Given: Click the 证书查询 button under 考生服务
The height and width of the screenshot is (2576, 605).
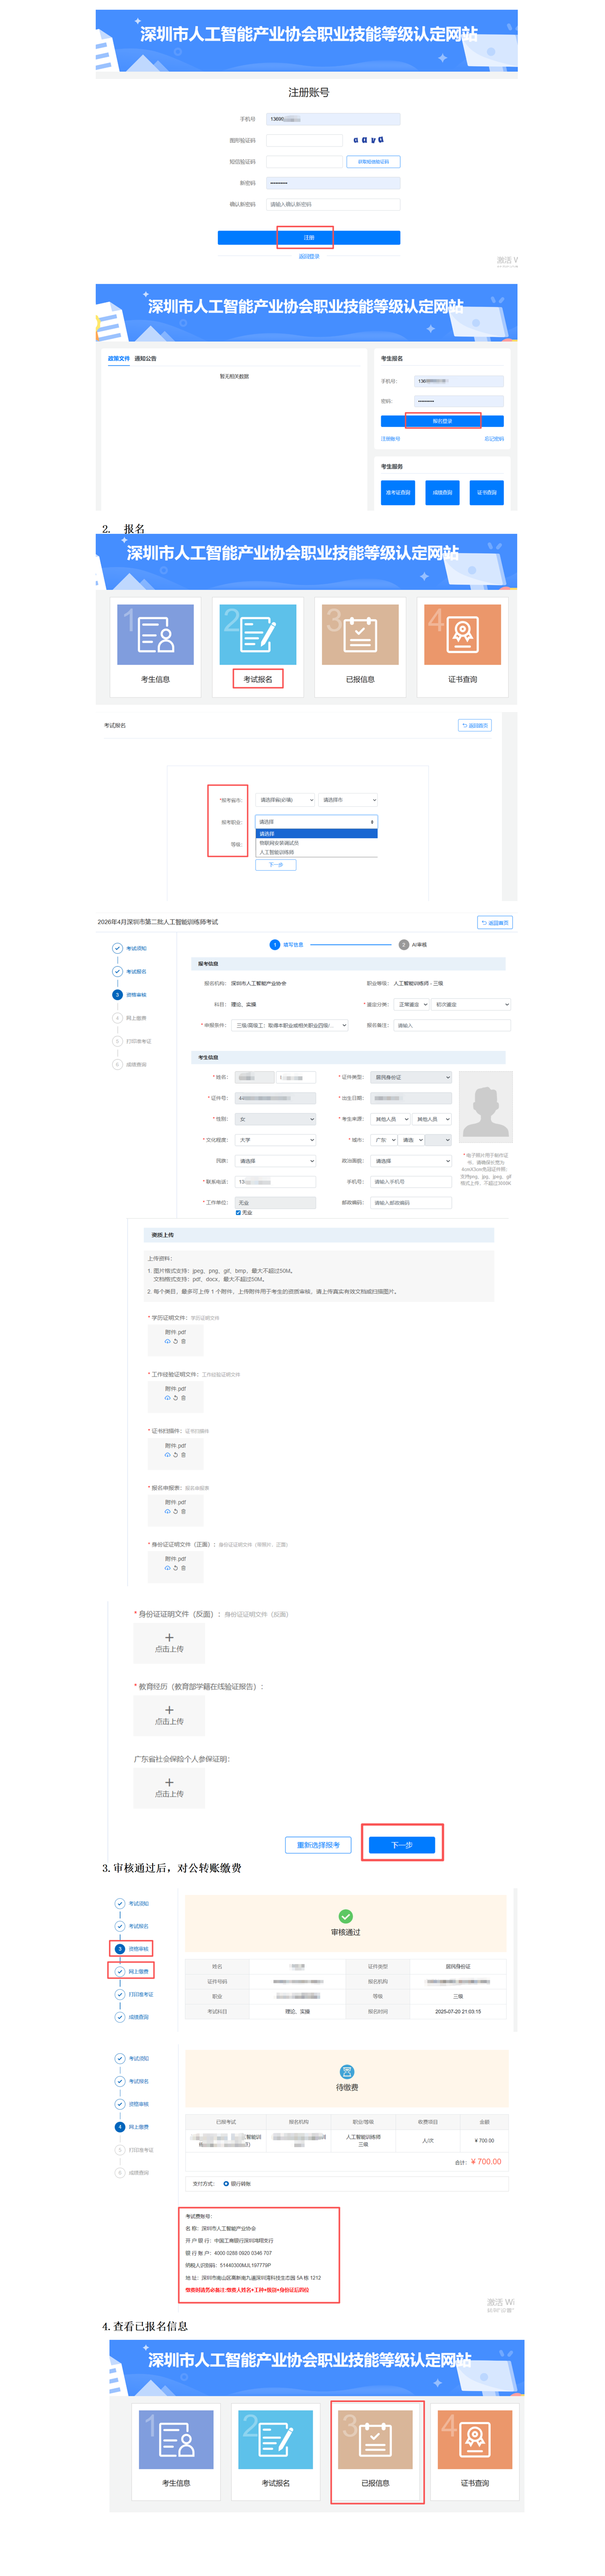Looking at the screenshot, I should point(487,493).
